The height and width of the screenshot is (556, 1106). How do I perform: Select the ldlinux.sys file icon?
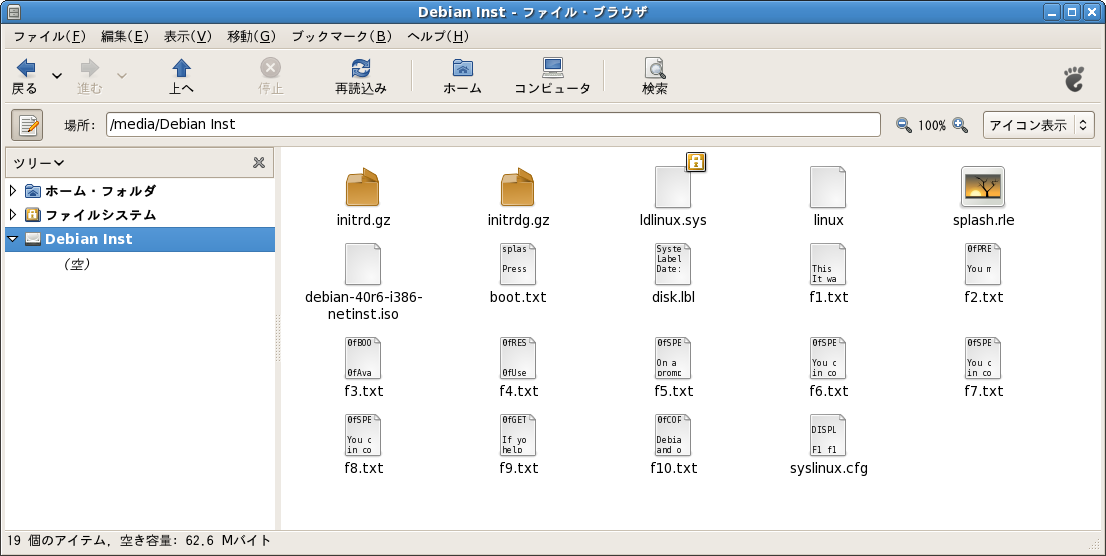click(673, 188)
